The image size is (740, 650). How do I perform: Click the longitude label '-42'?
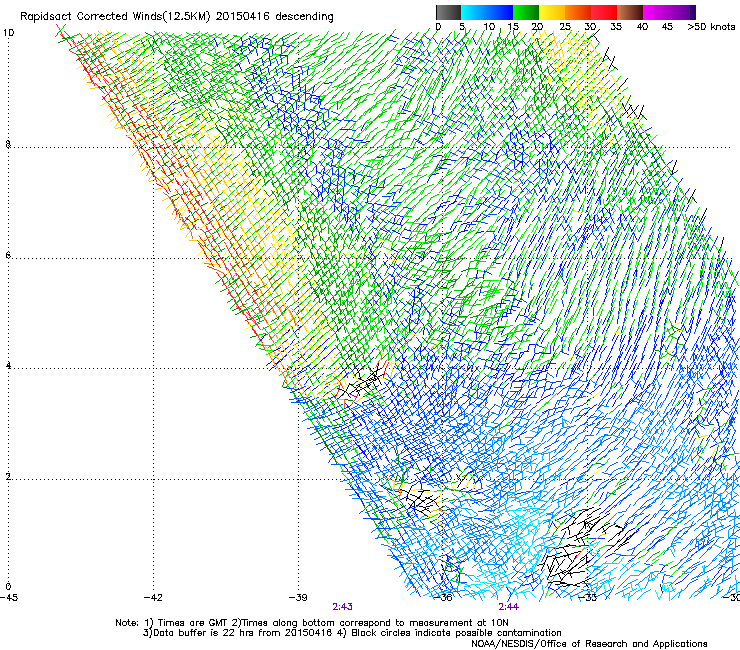153,598
